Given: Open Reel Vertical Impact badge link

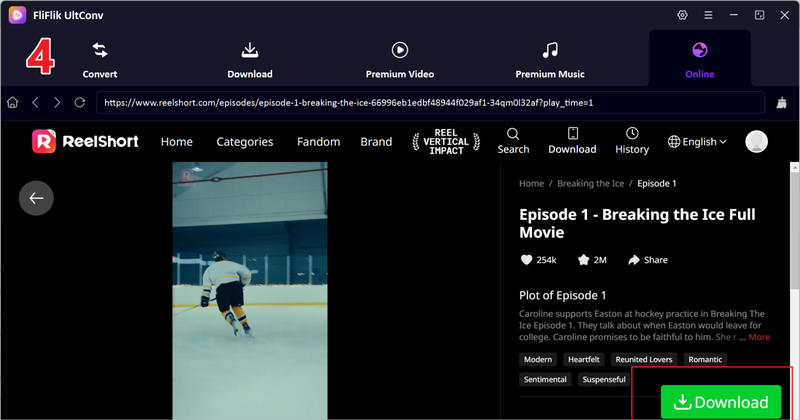Looking at the screenshot, I should [x=446, y=142].
